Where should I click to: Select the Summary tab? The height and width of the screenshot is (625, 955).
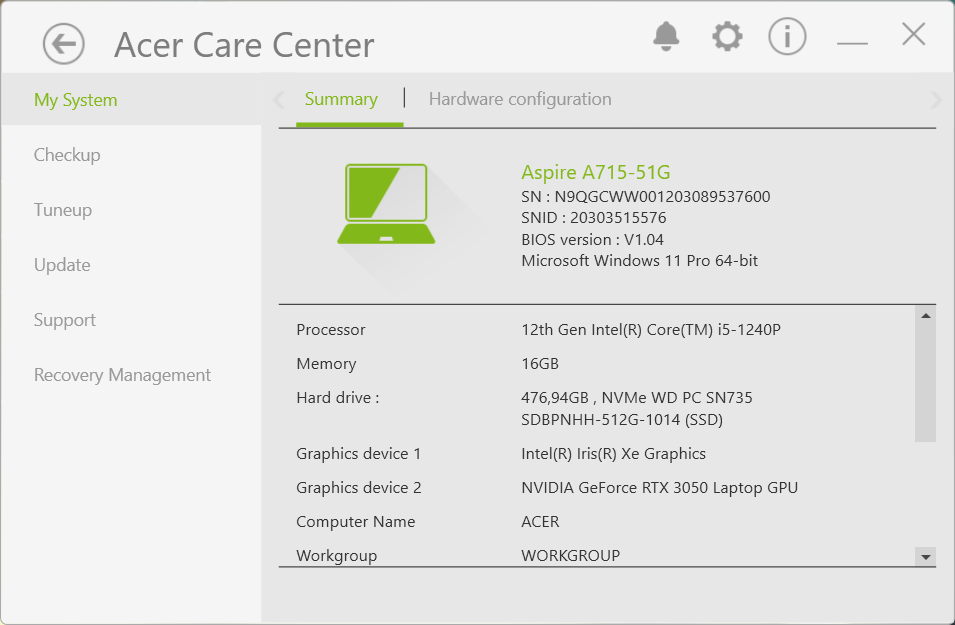pos(341,98)
